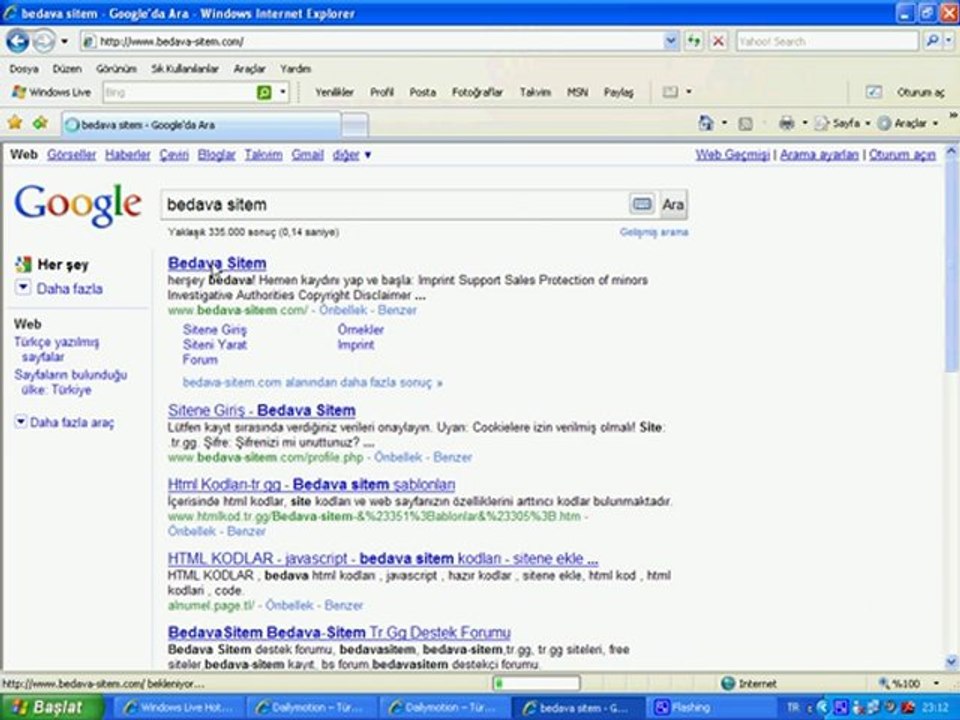Open the 'Html Kodları-tr.gg' result

coord(311,485)
